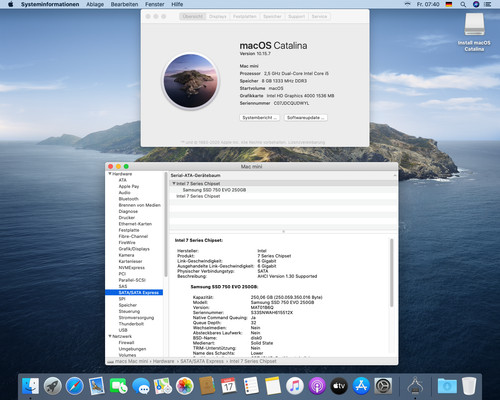500x400 pixels.
Task: Open the Apple menu
Action: coord(10,4)
